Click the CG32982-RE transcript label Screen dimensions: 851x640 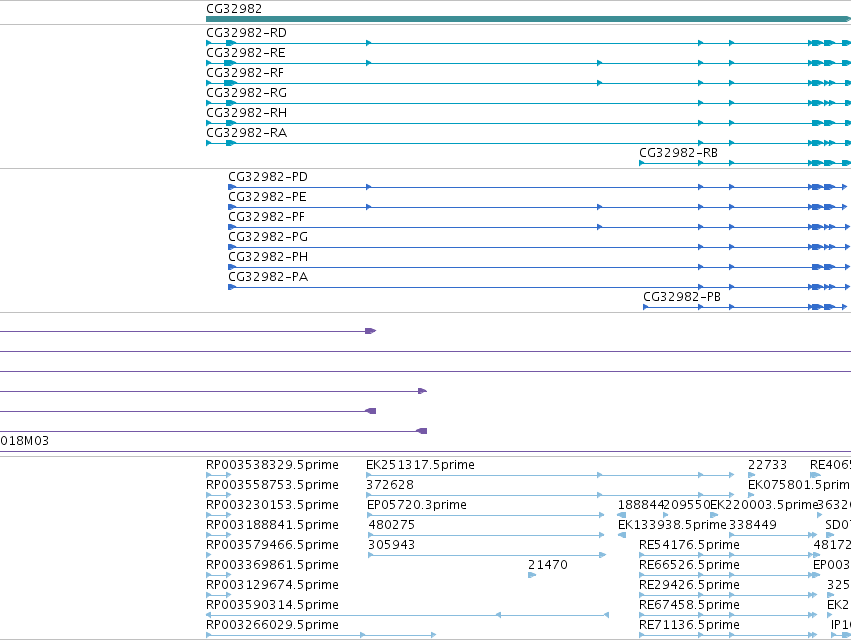pyautogui.click(x=246, y=53)
